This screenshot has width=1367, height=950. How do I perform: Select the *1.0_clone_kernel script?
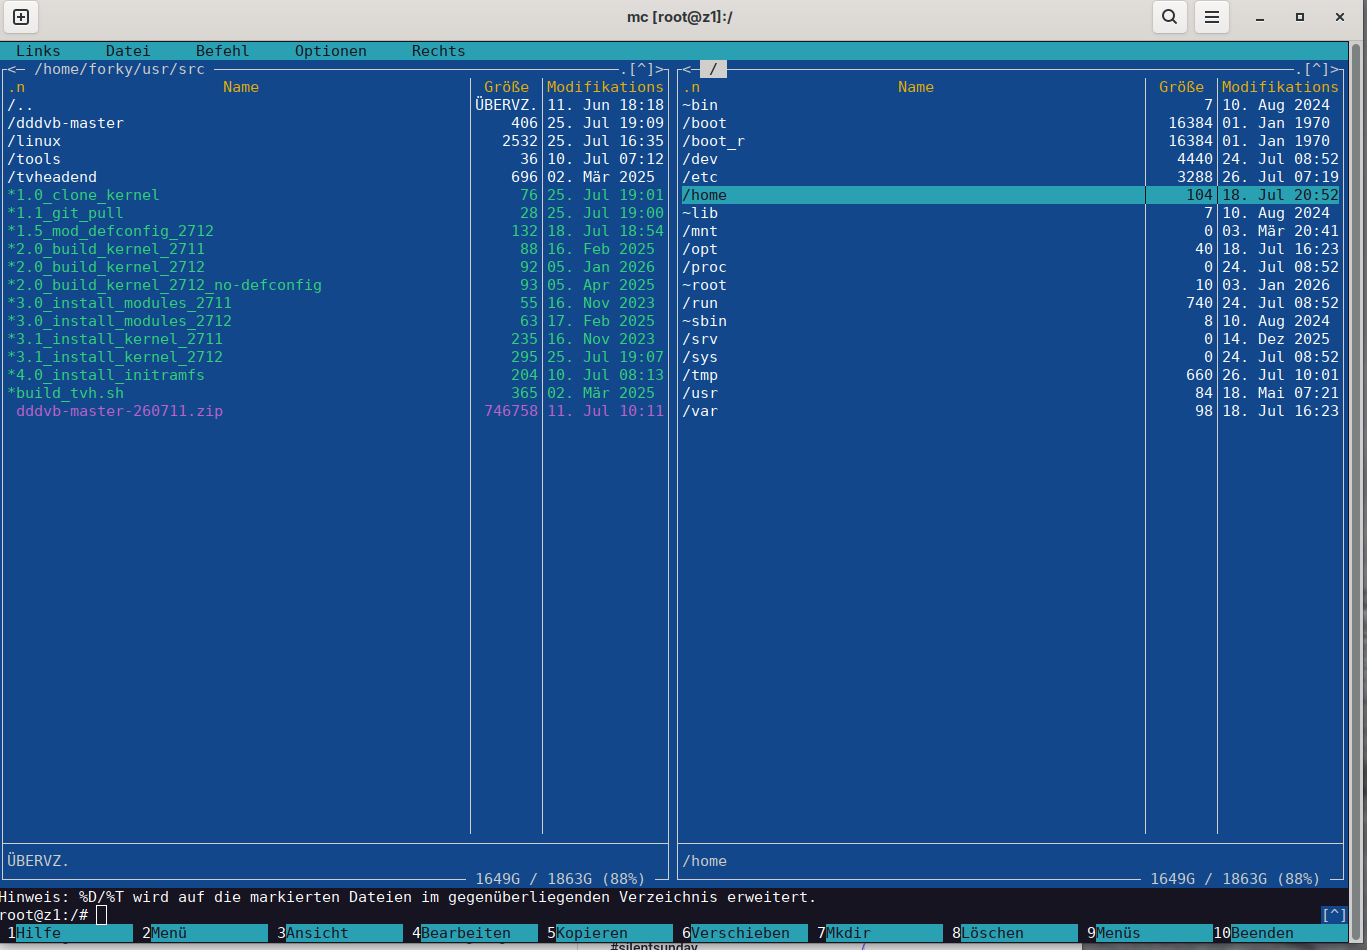tap(336, 195)
